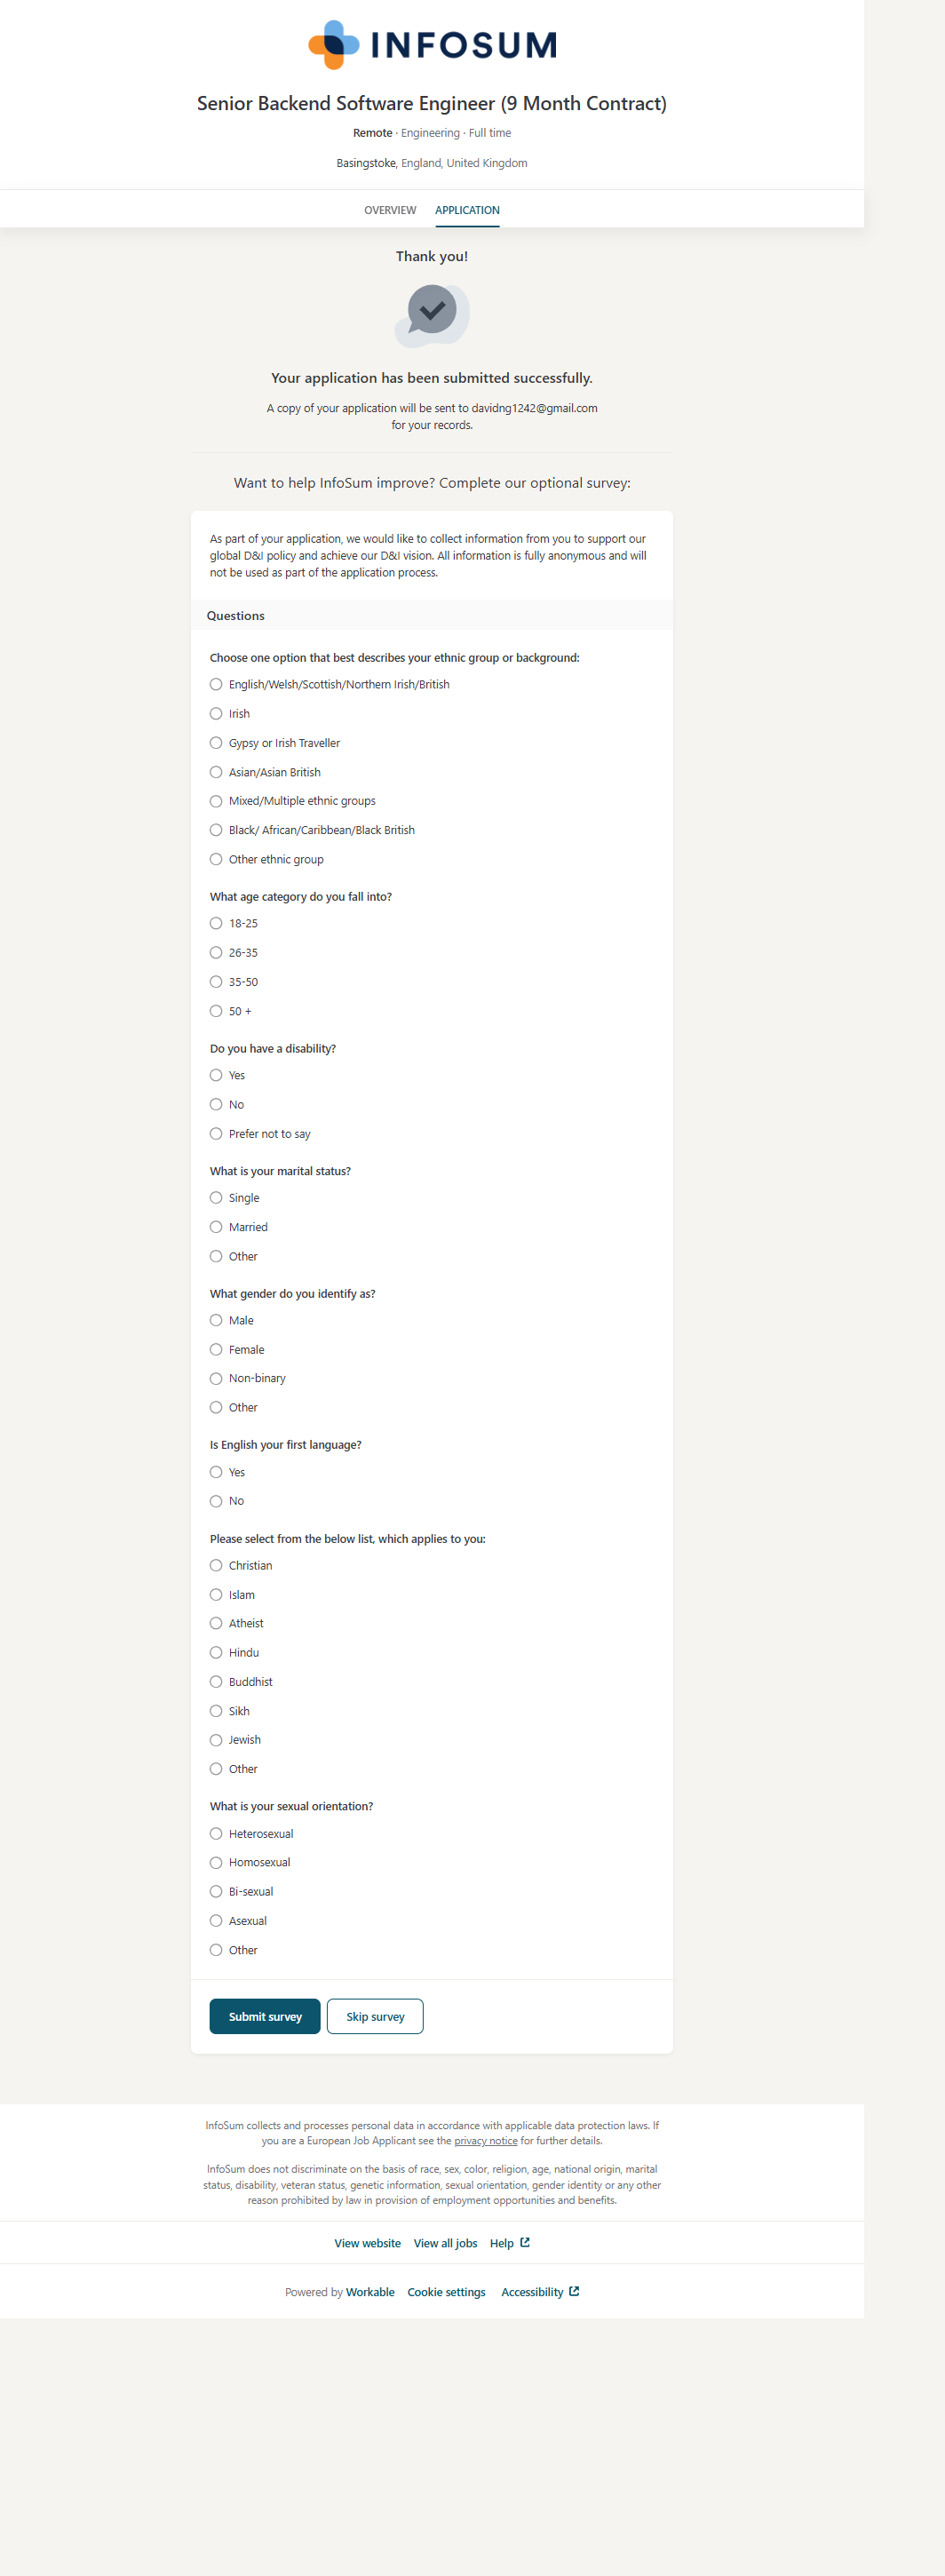
Task: Click the InfoSum logo icon
Action: [334, 45]
